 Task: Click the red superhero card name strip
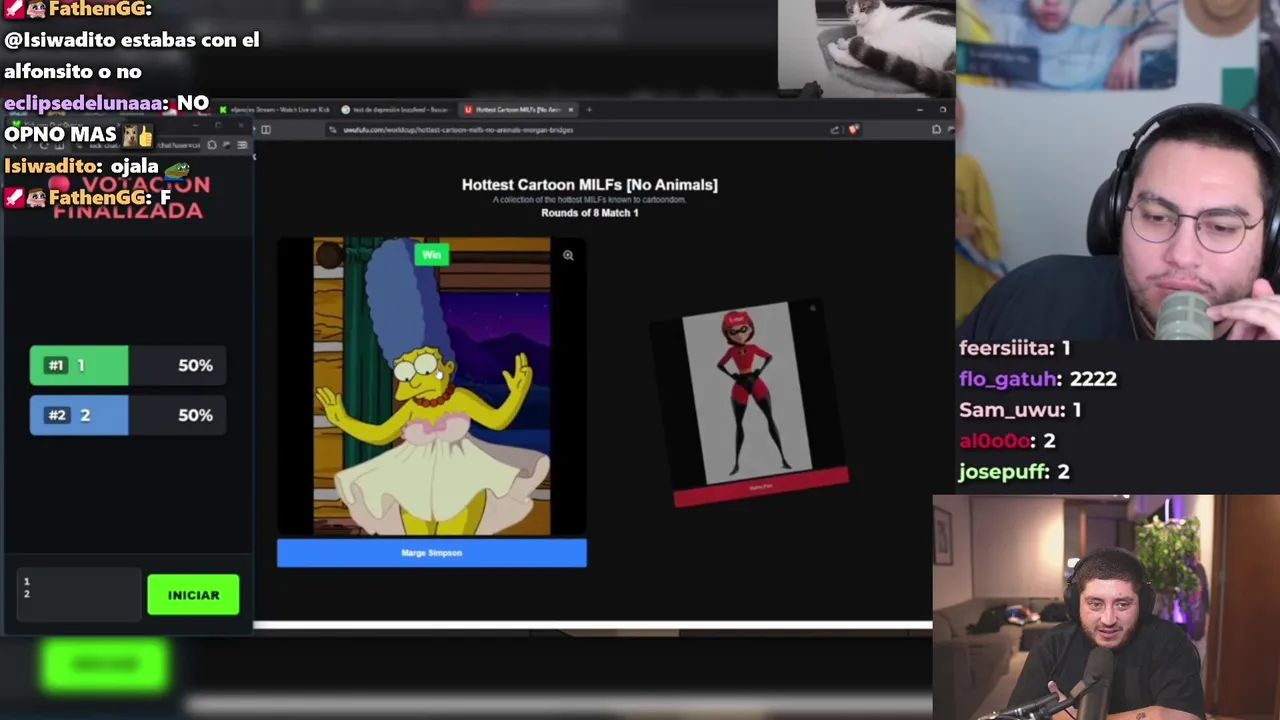762,487
